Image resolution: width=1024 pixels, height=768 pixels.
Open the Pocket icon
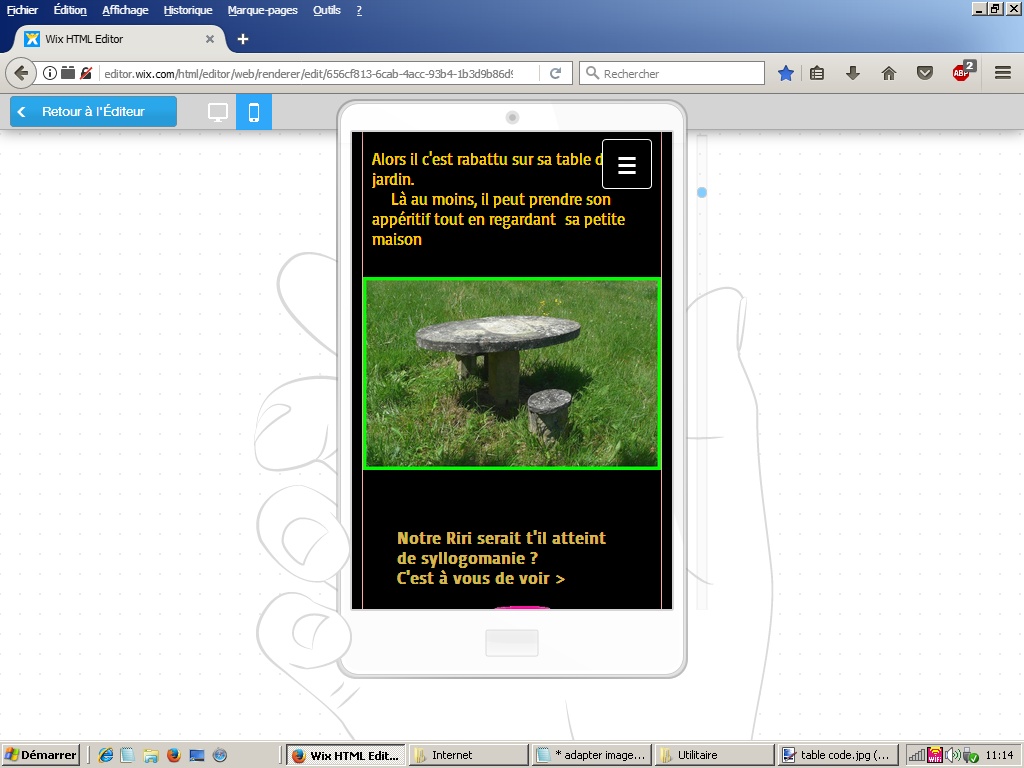pos(925,73)
